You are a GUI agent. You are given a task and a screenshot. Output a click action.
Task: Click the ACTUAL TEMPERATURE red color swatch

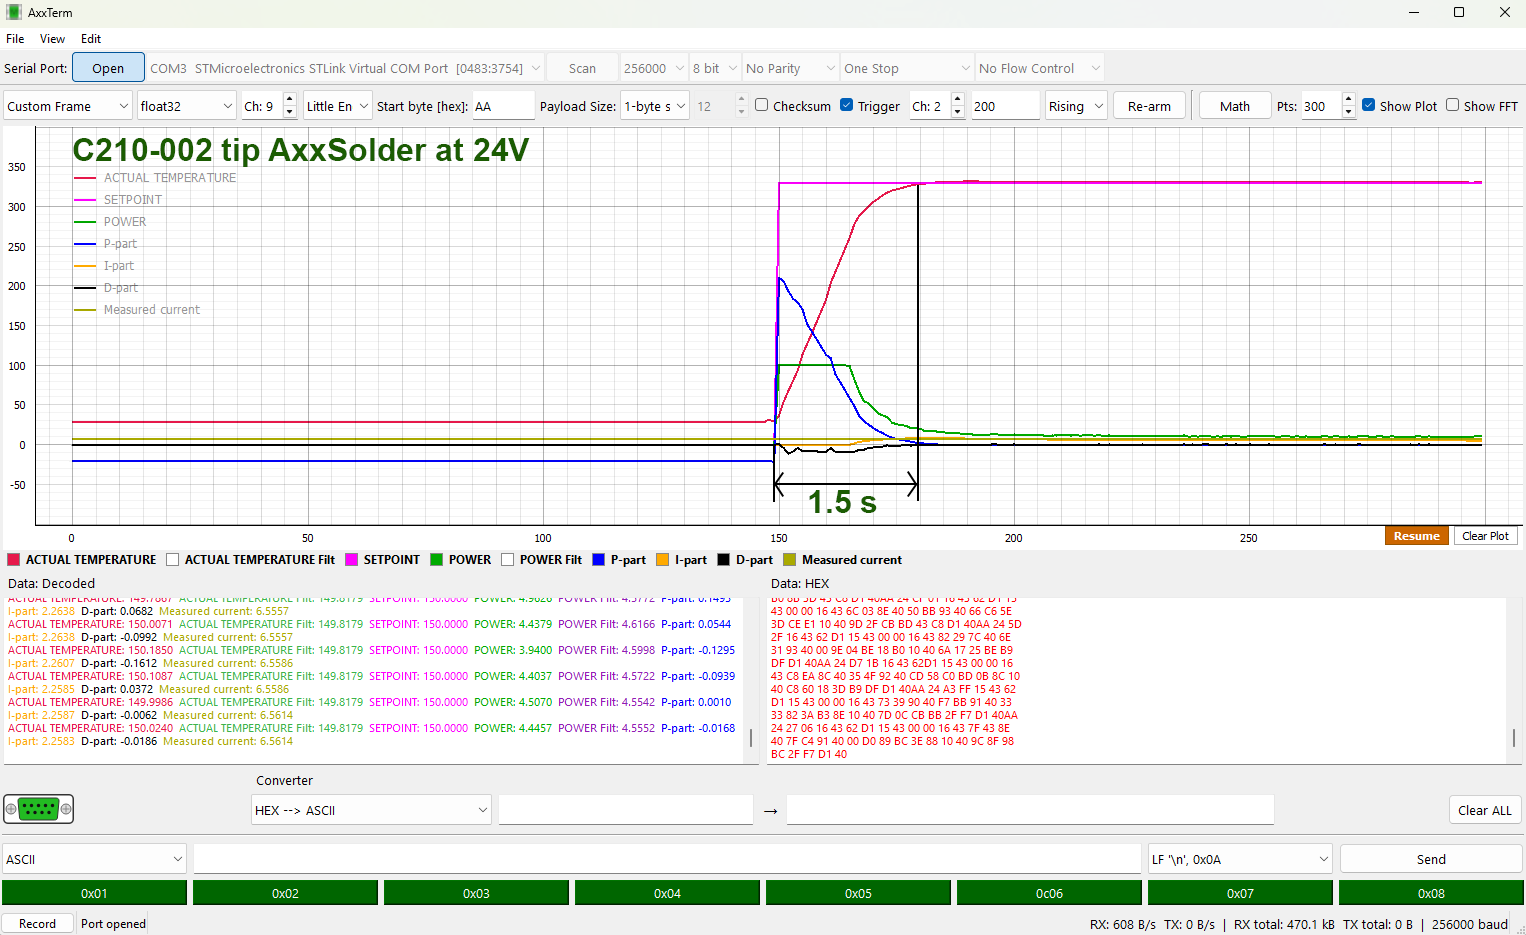point(14,560)
